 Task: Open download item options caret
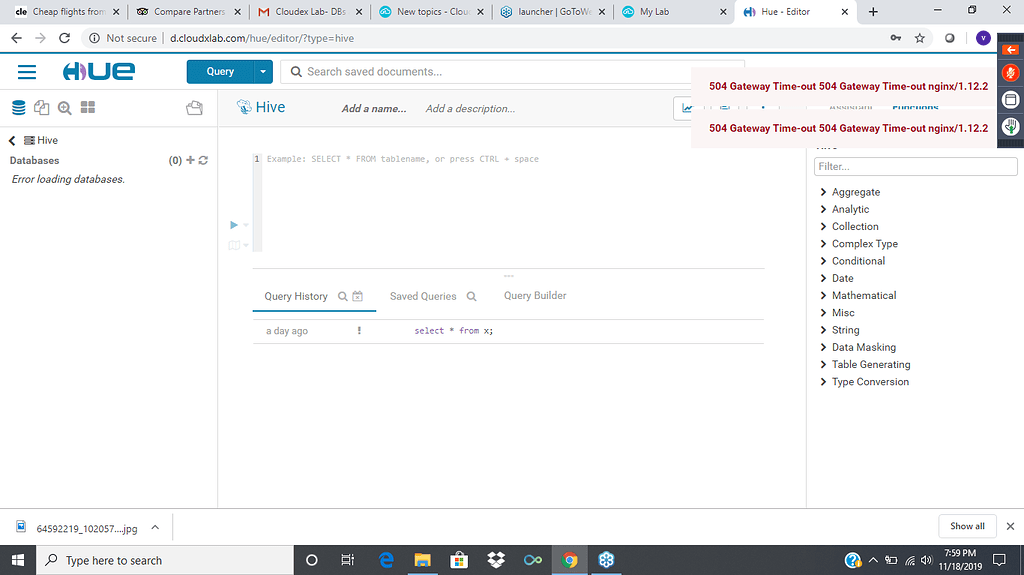pyautogui.click(x=155, y=527)
